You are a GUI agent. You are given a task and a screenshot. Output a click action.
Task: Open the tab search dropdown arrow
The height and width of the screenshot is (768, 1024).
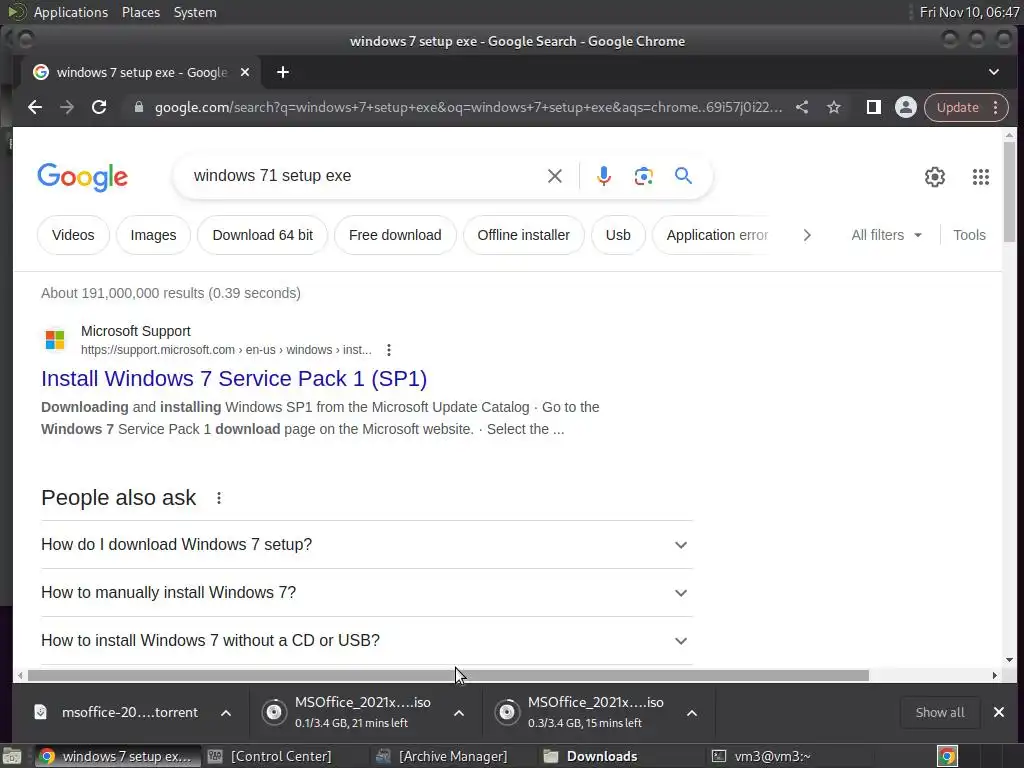(993, 72)
